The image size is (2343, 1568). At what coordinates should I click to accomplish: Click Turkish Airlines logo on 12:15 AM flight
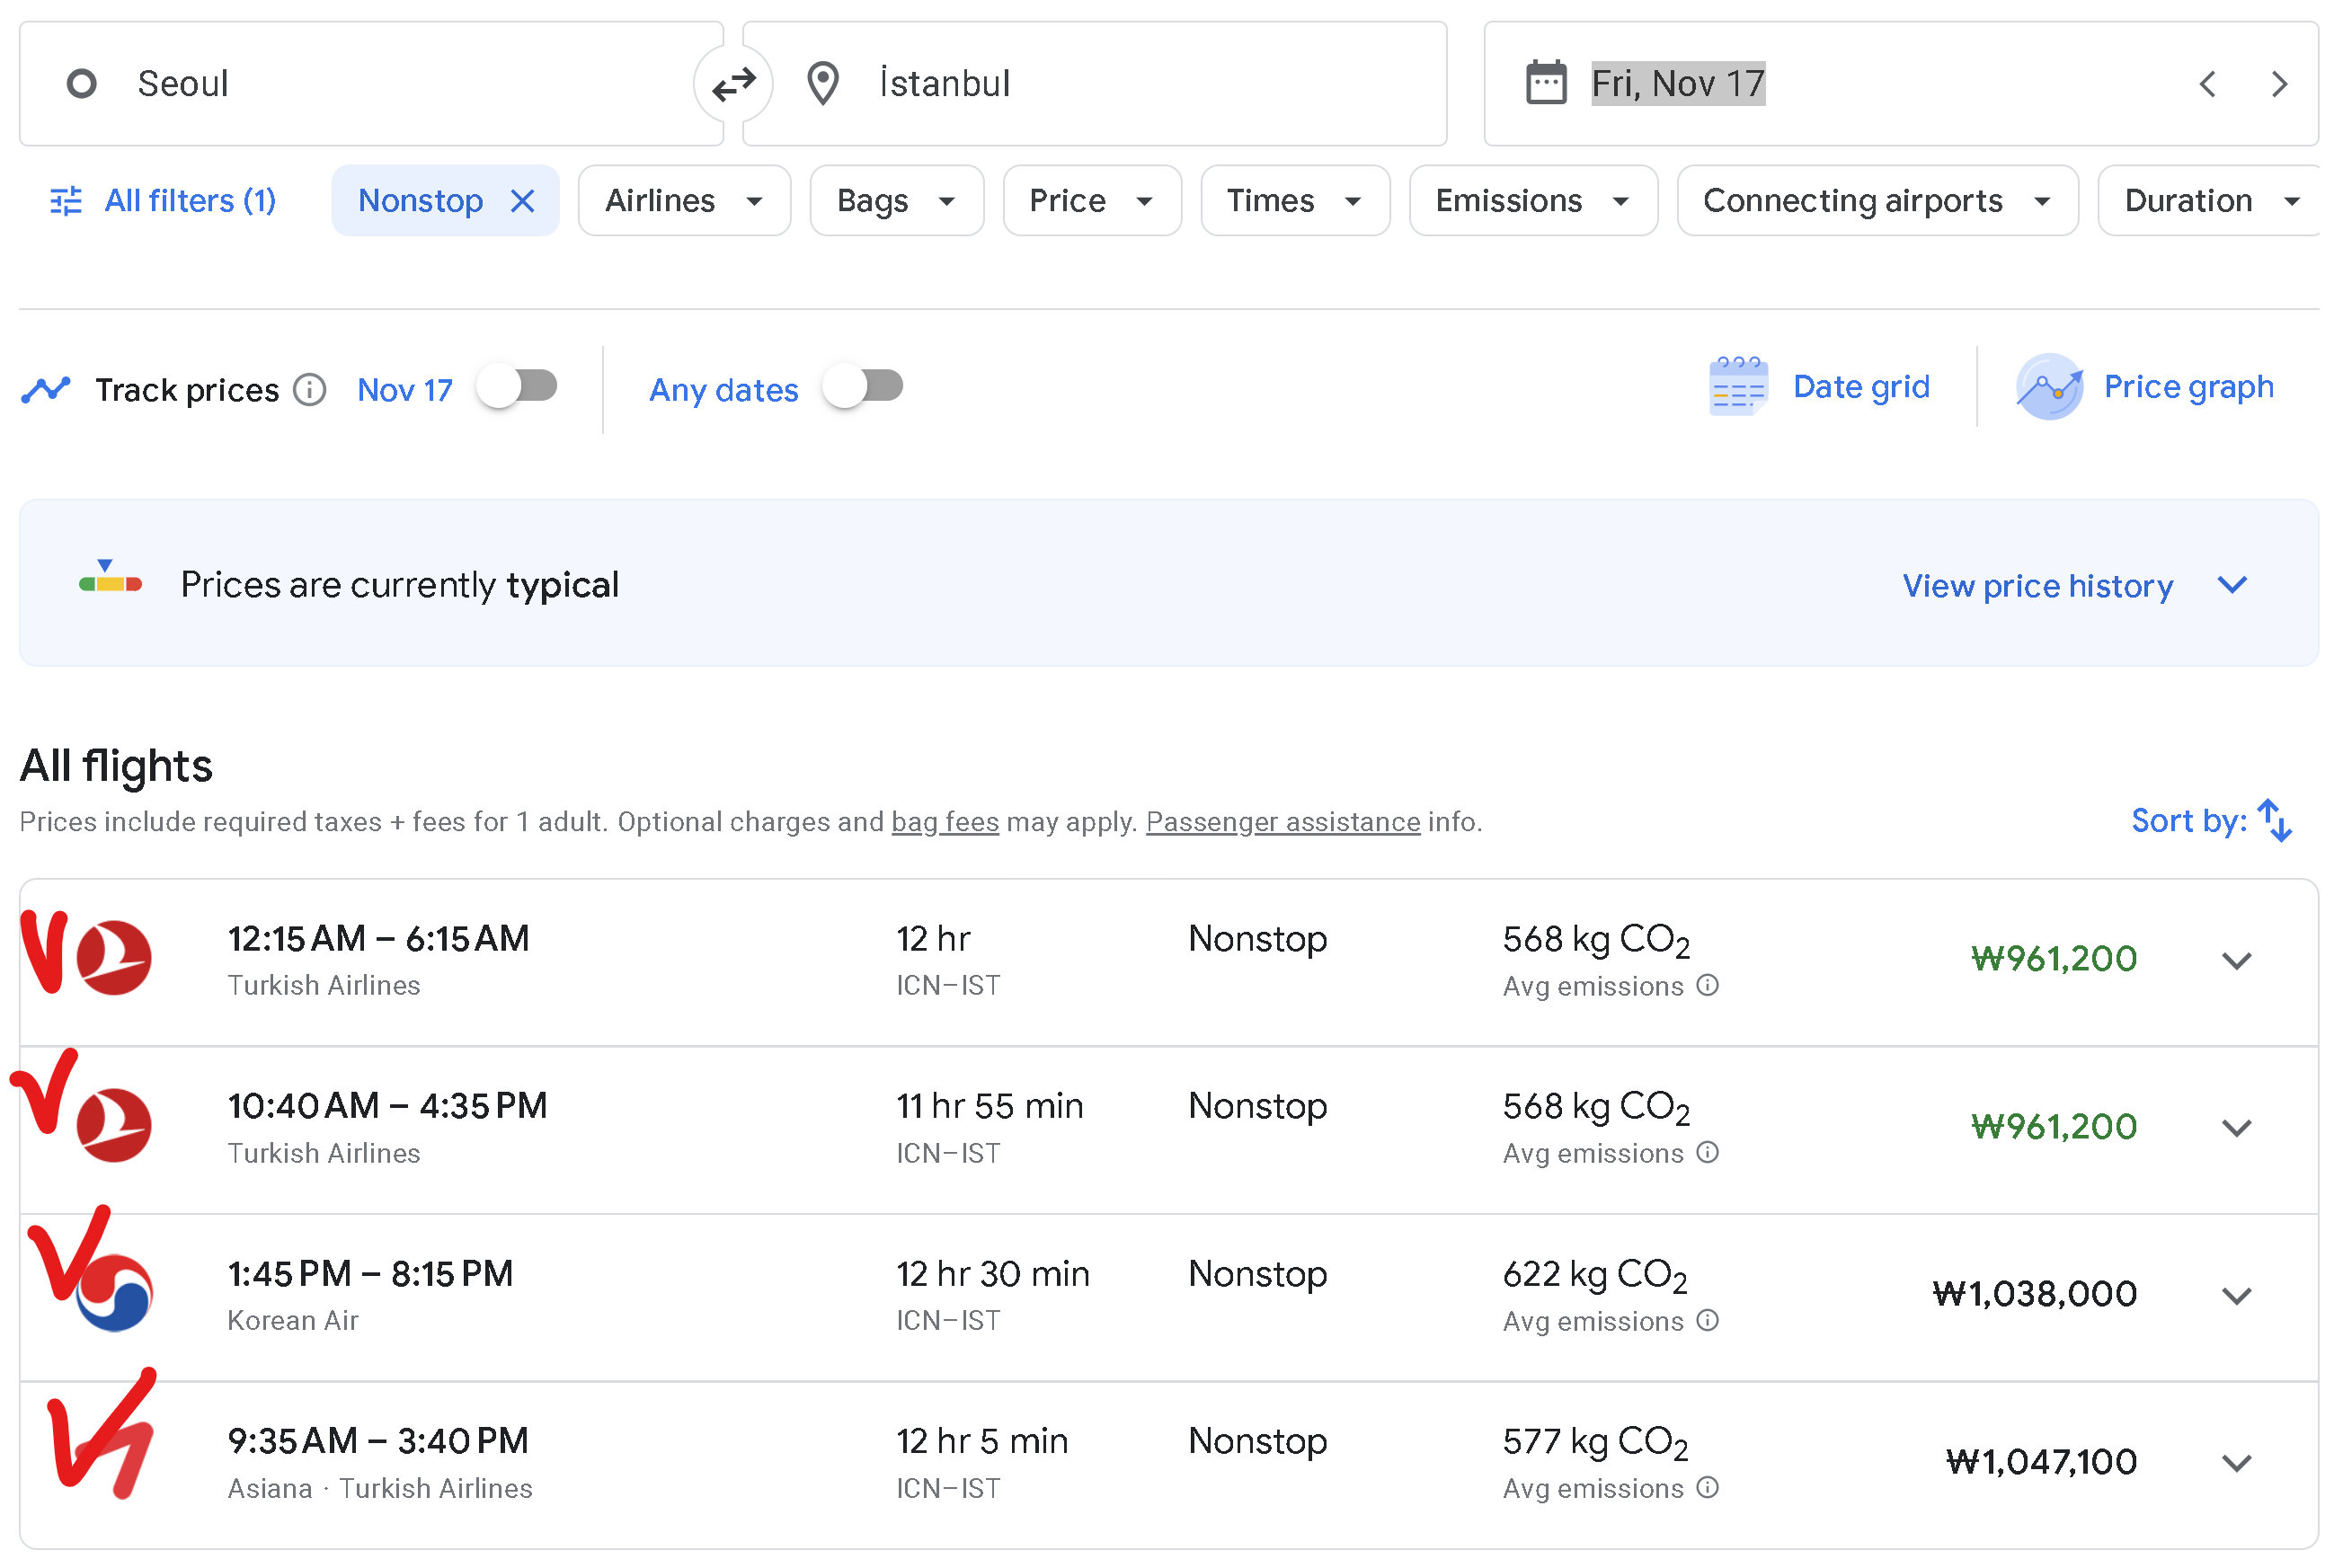pos(114,958)
